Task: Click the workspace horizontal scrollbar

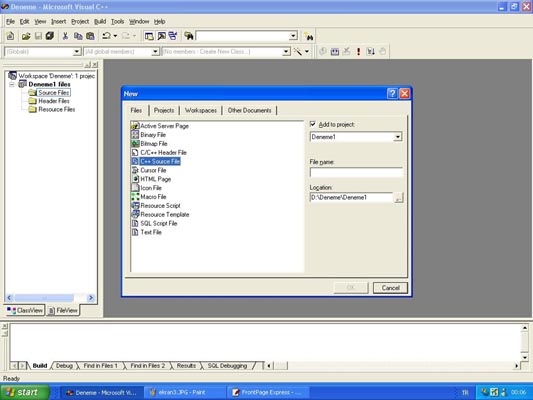Action: pos(50,298)
